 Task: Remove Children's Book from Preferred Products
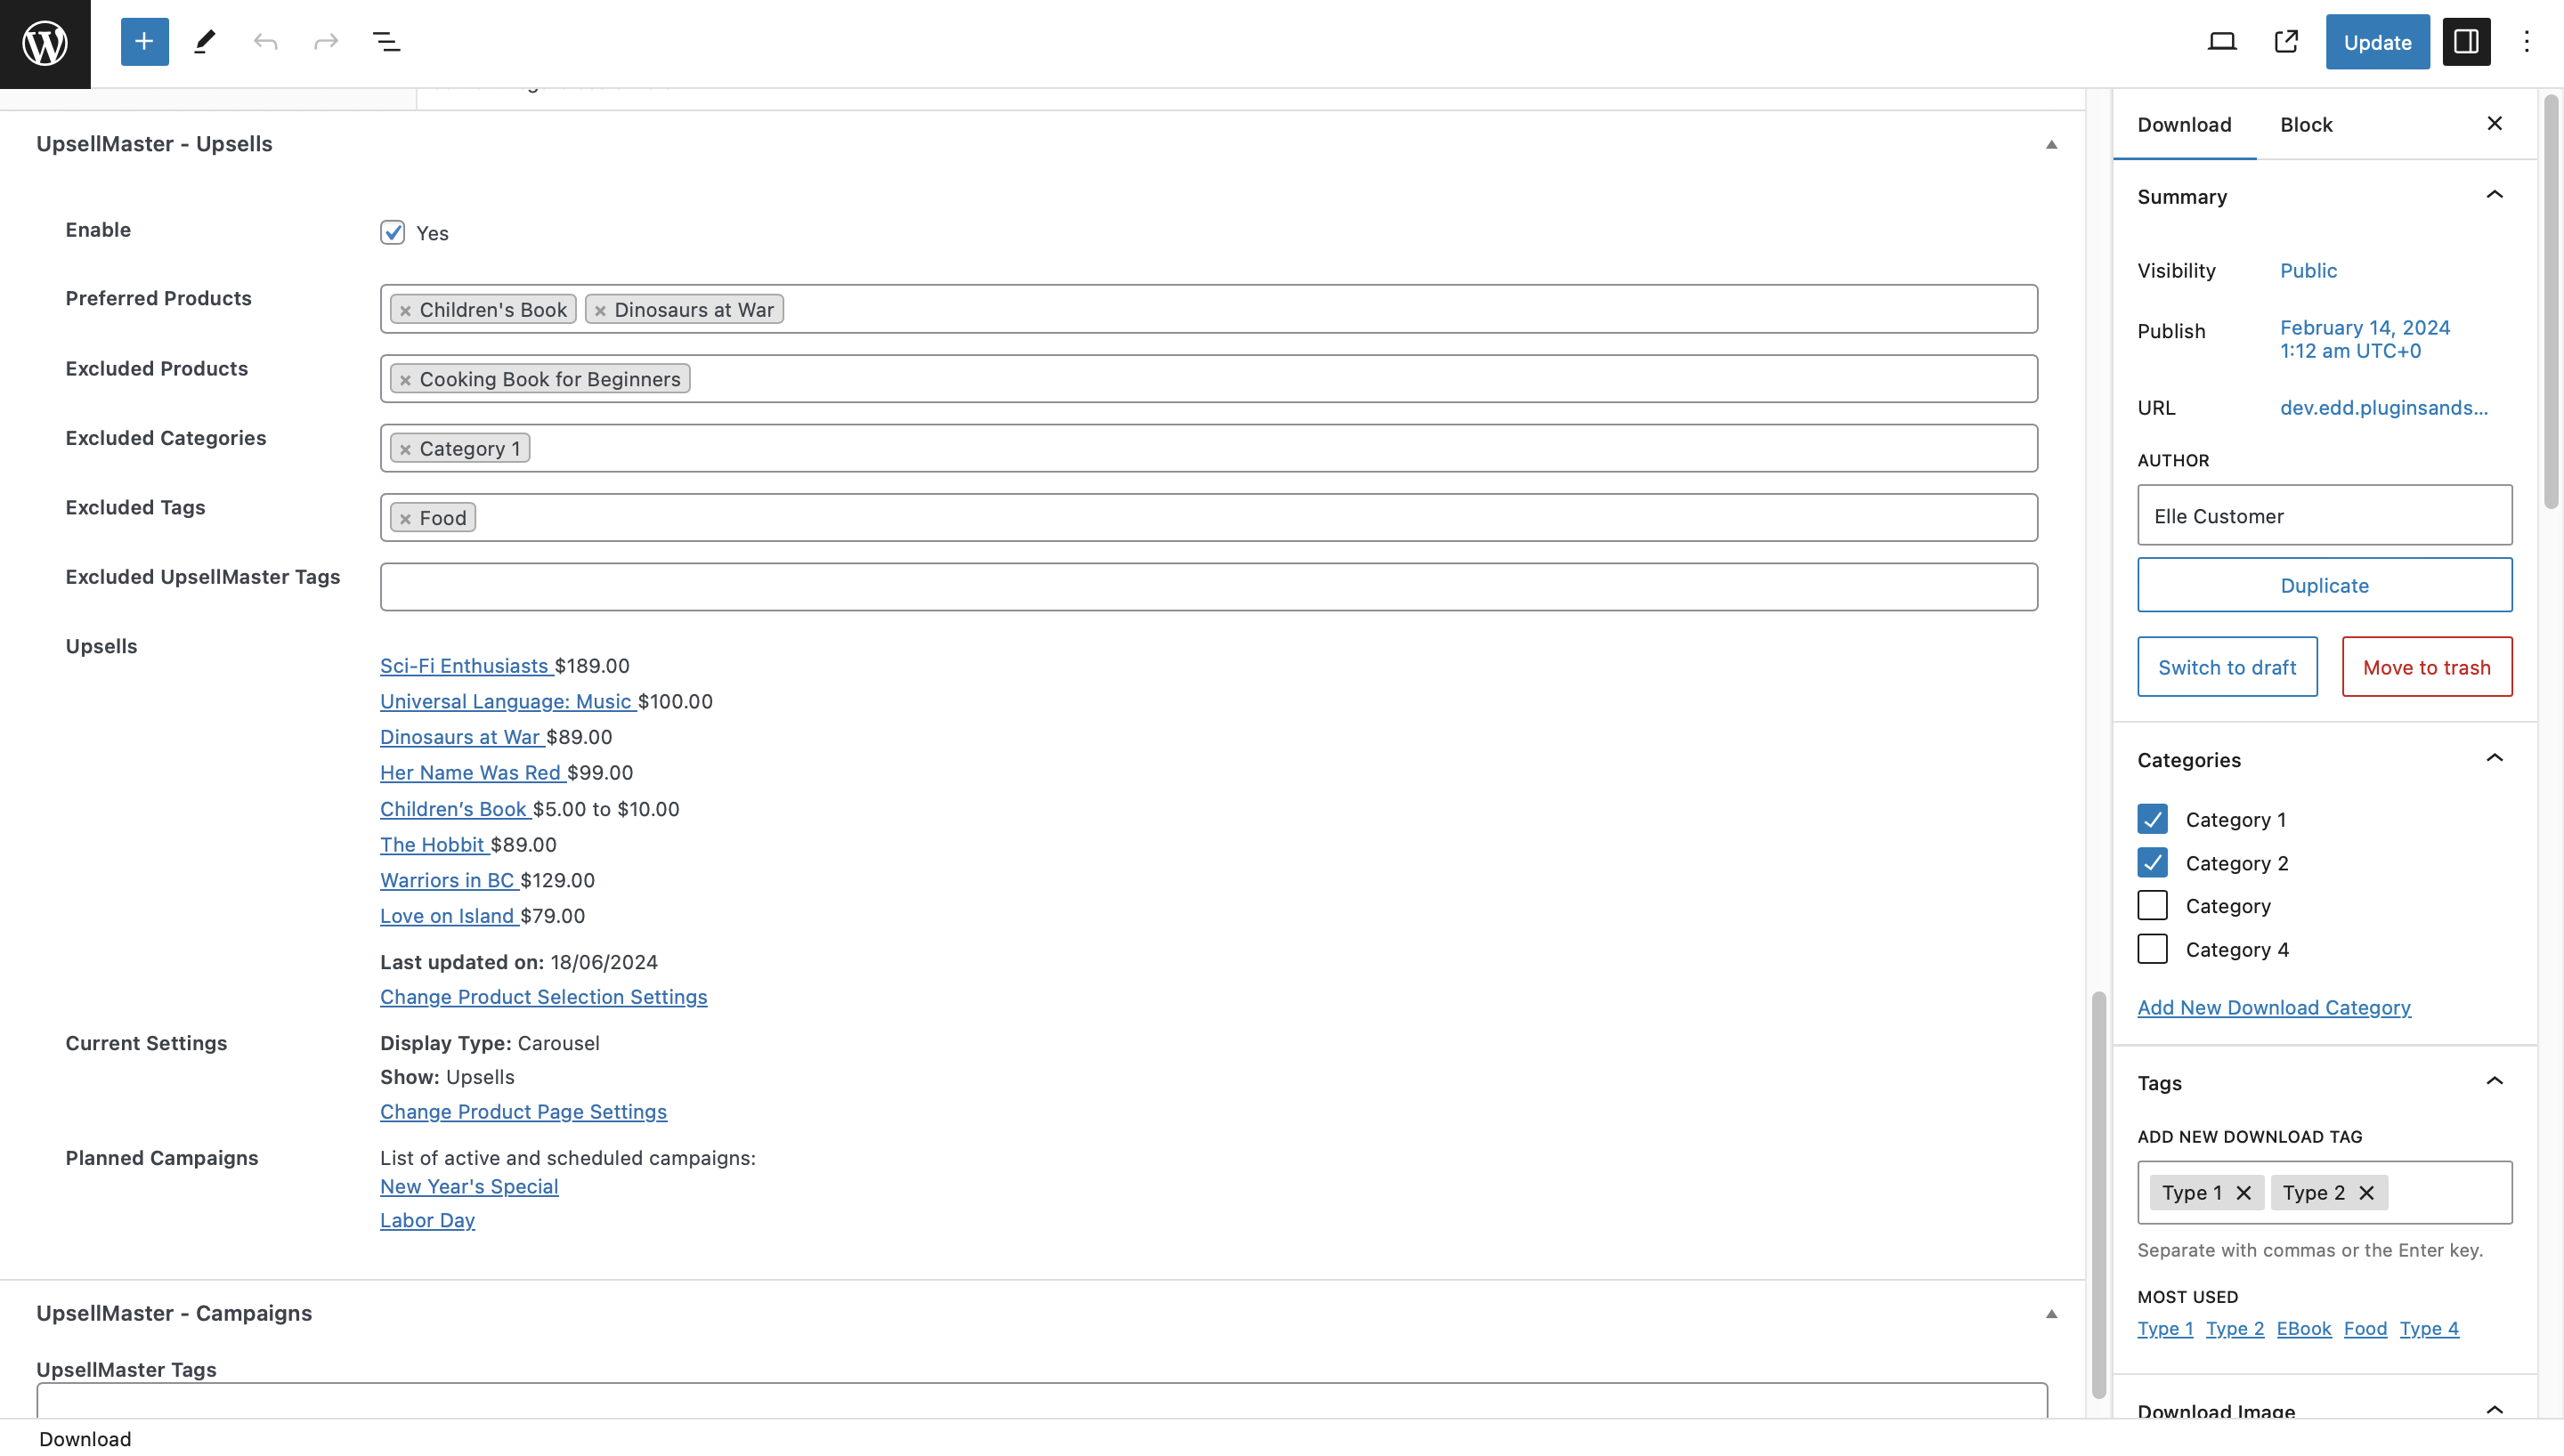pos(405,311)
